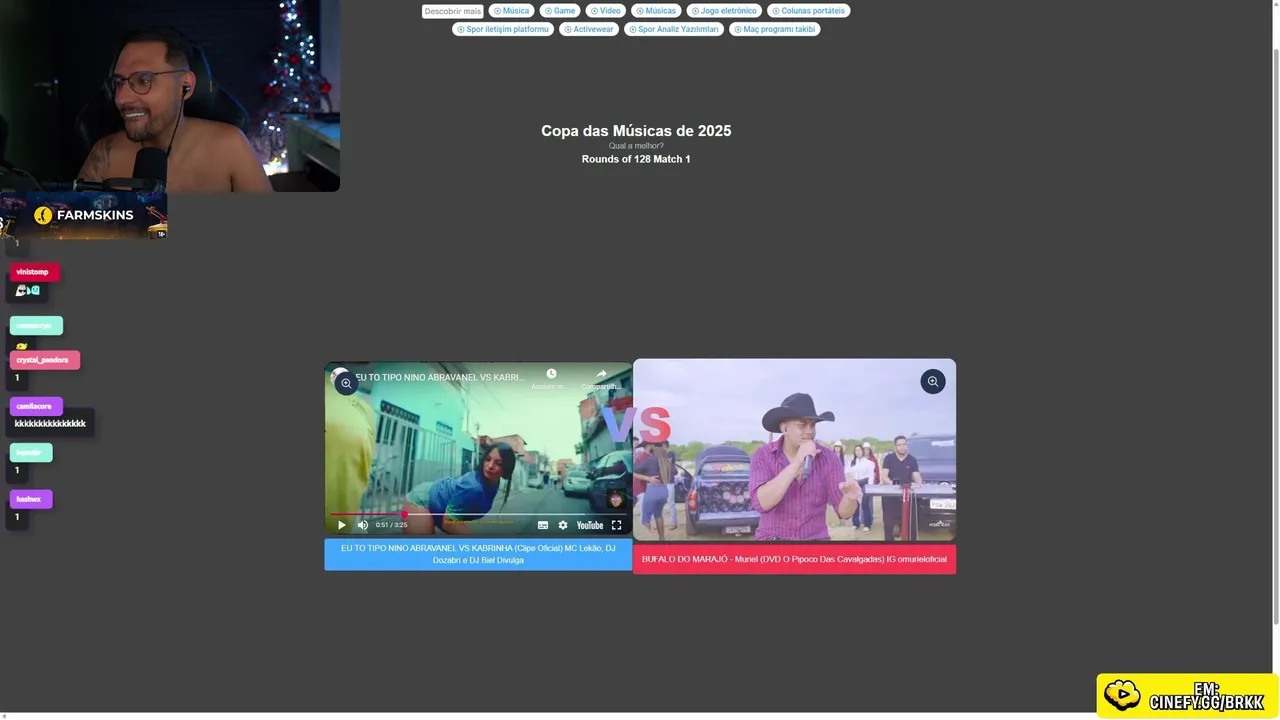Open the Colunas portáteis chip
1280x720 pixels.
pyautogui.click(x=809, y=11)
